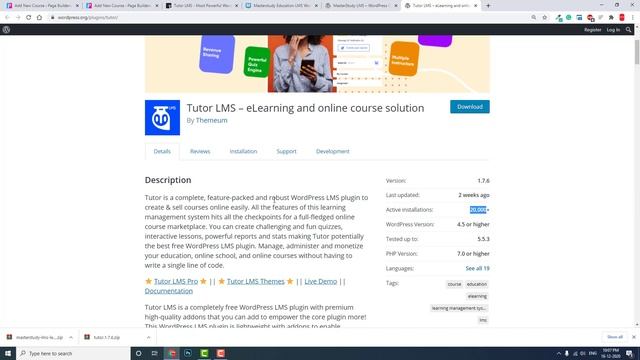Click the microphone icon in system tray

pyautogui.click(x=567, y=353)
